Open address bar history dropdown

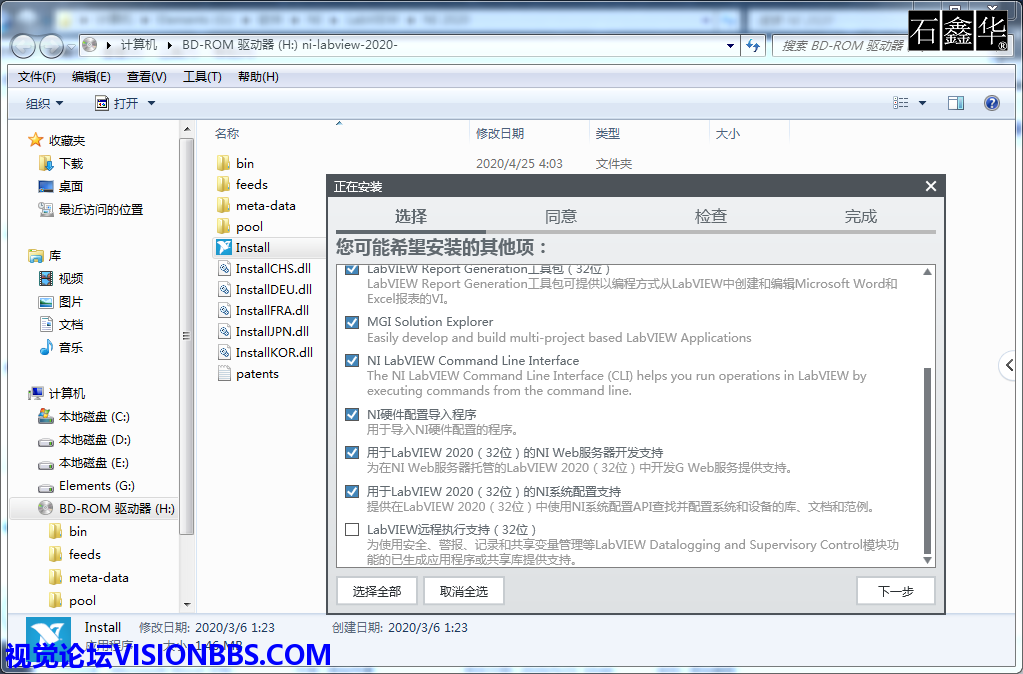pos(730,46)
